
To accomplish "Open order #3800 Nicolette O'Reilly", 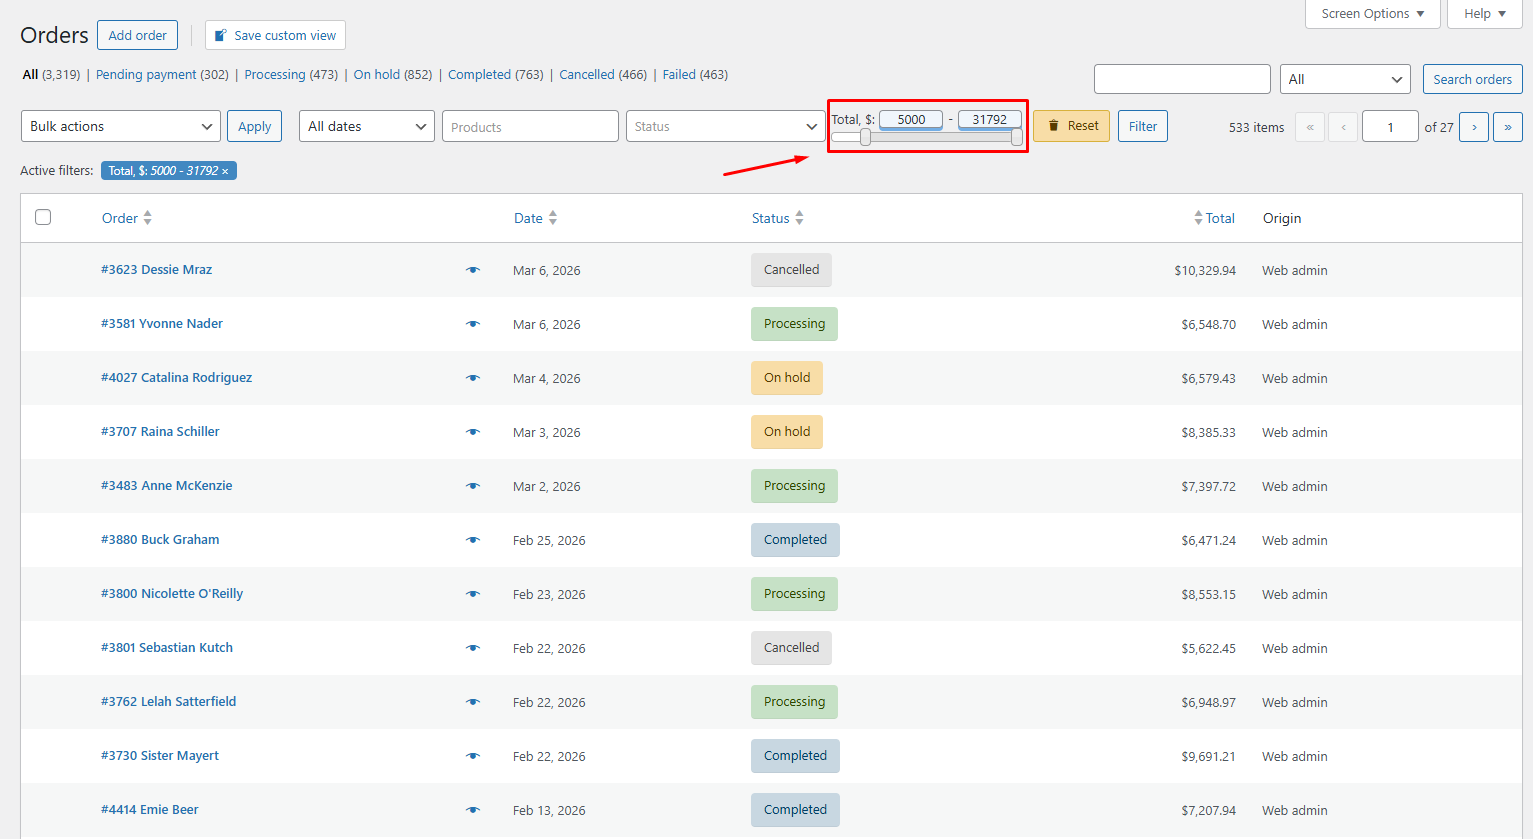I will coord(172,594).
